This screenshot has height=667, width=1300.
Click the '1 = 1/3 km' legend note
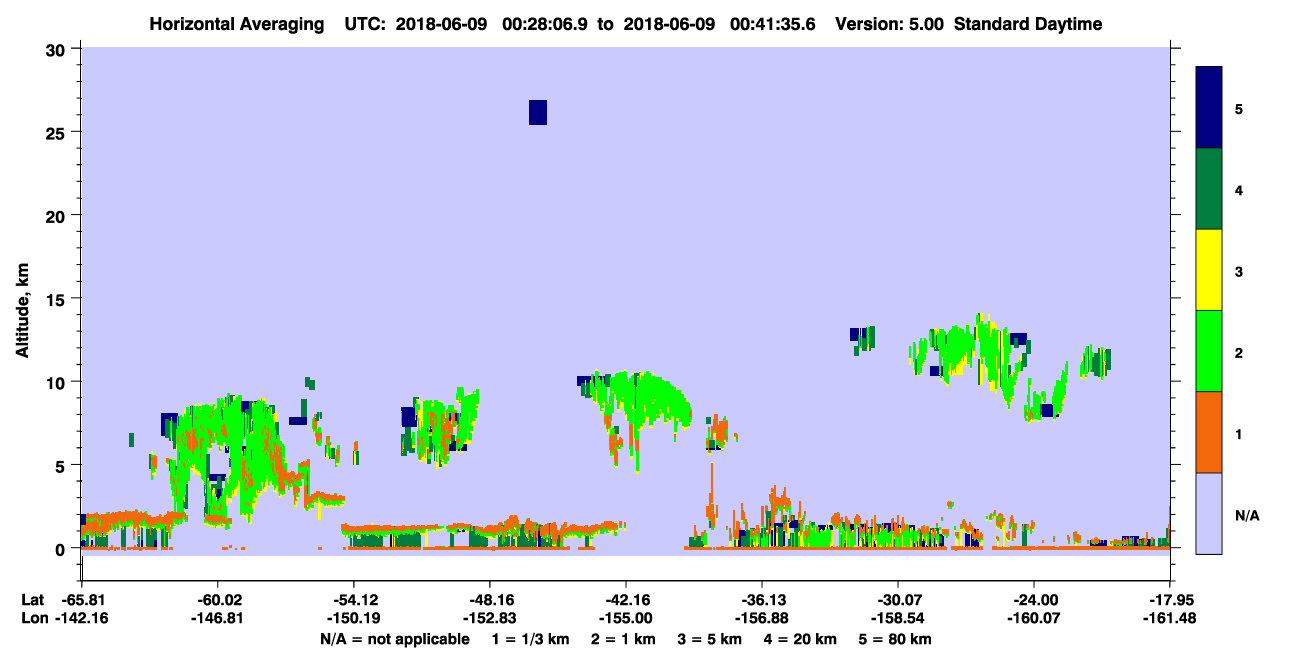pos(530,639)
